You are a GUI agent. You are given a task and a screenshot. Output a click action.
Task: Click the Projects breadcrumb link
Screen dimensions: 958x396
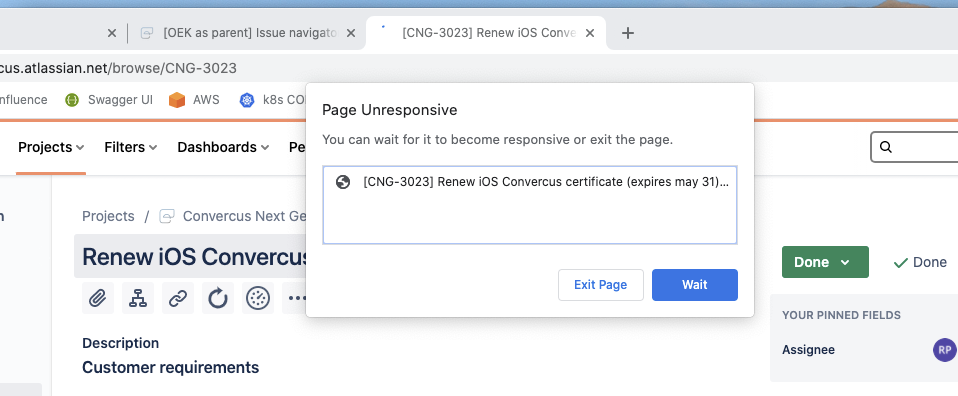(x=108, y=216)
